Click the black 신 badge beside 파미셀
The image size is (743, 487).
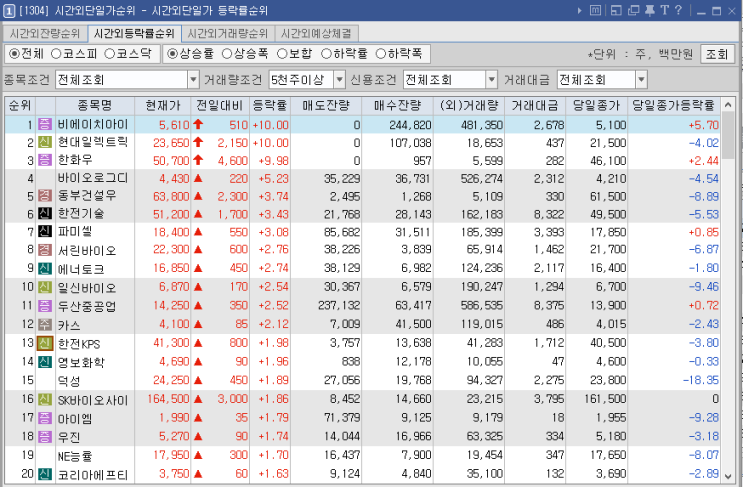coord(45,232)
